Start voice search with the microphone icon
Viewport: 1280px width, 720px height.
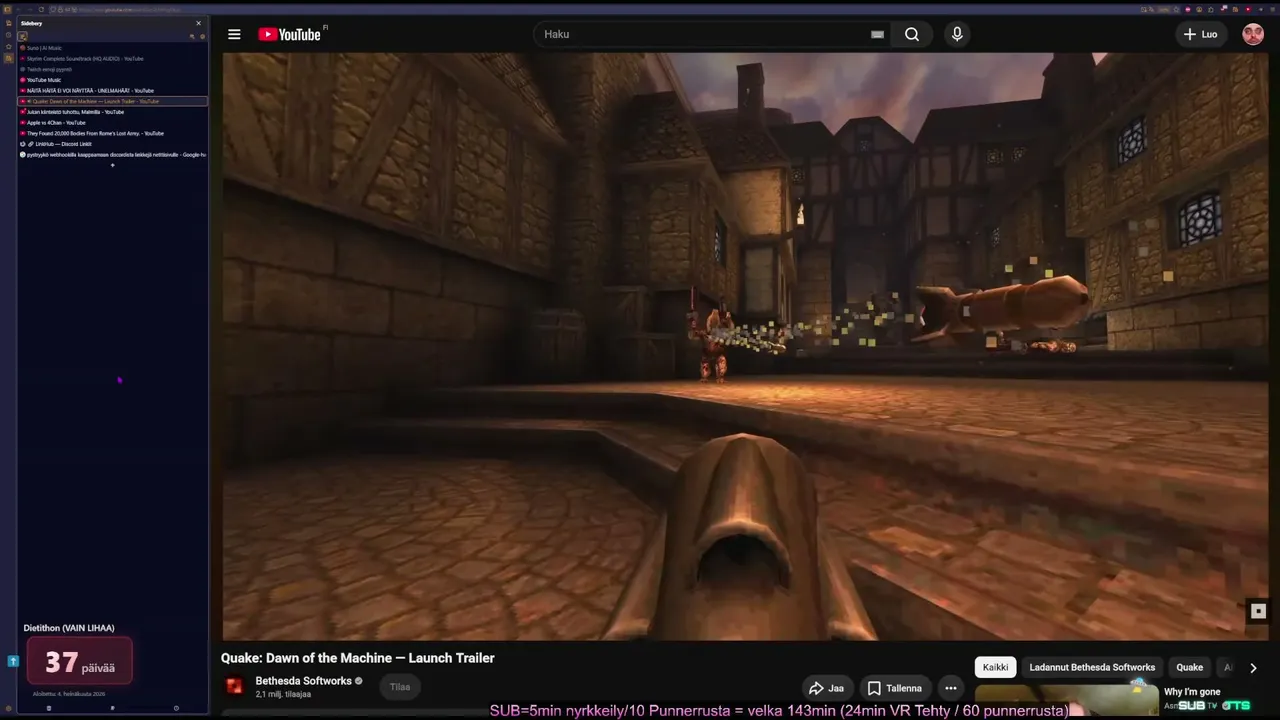click(957, 34)
